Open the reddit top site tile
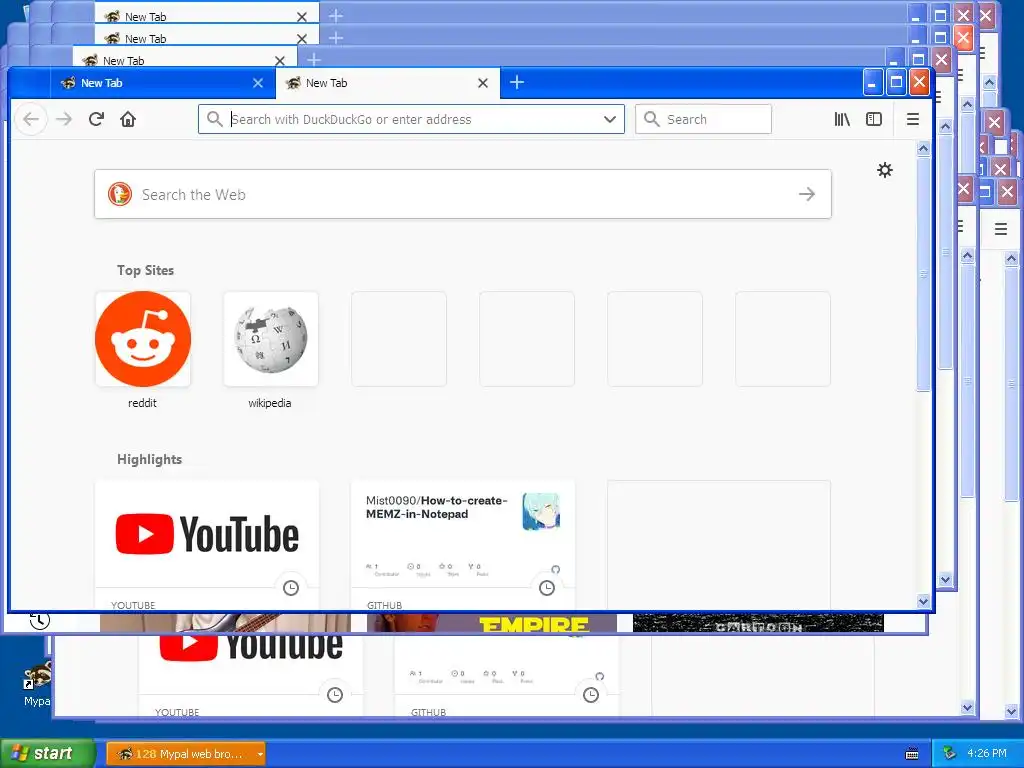Viewport: 1024px width, 768px height. pyautogui.click(x=143, y=339)
